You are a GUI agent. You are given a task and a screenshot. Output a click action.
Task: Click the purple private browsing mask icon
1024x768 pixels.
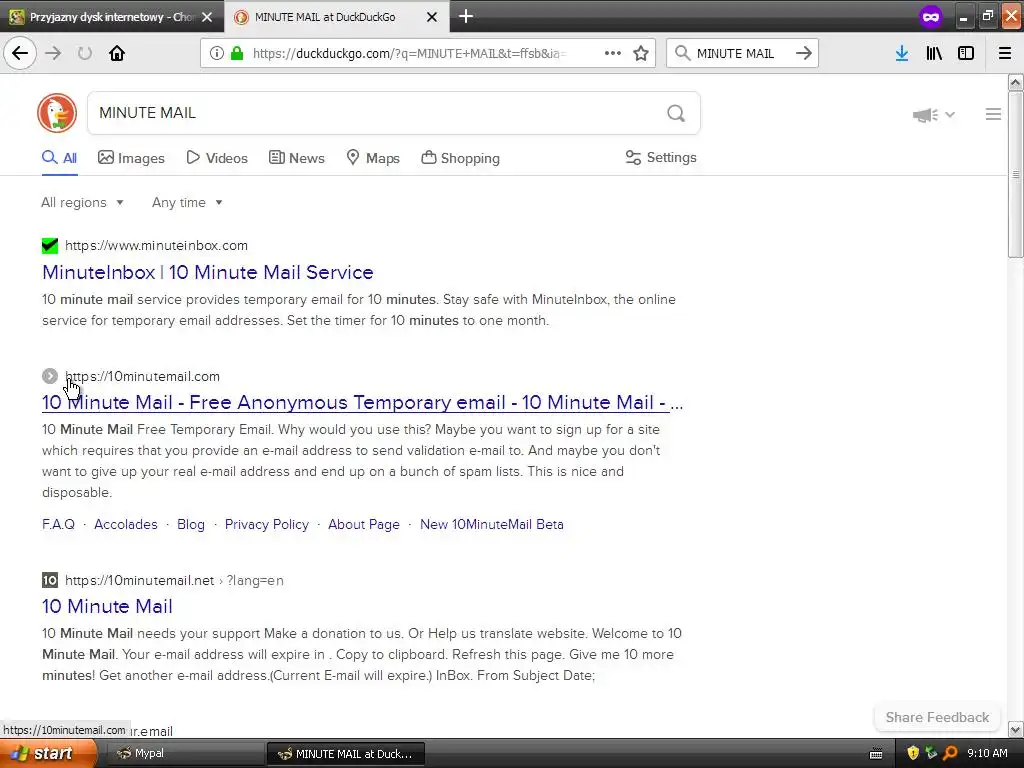tap(931, 17)
